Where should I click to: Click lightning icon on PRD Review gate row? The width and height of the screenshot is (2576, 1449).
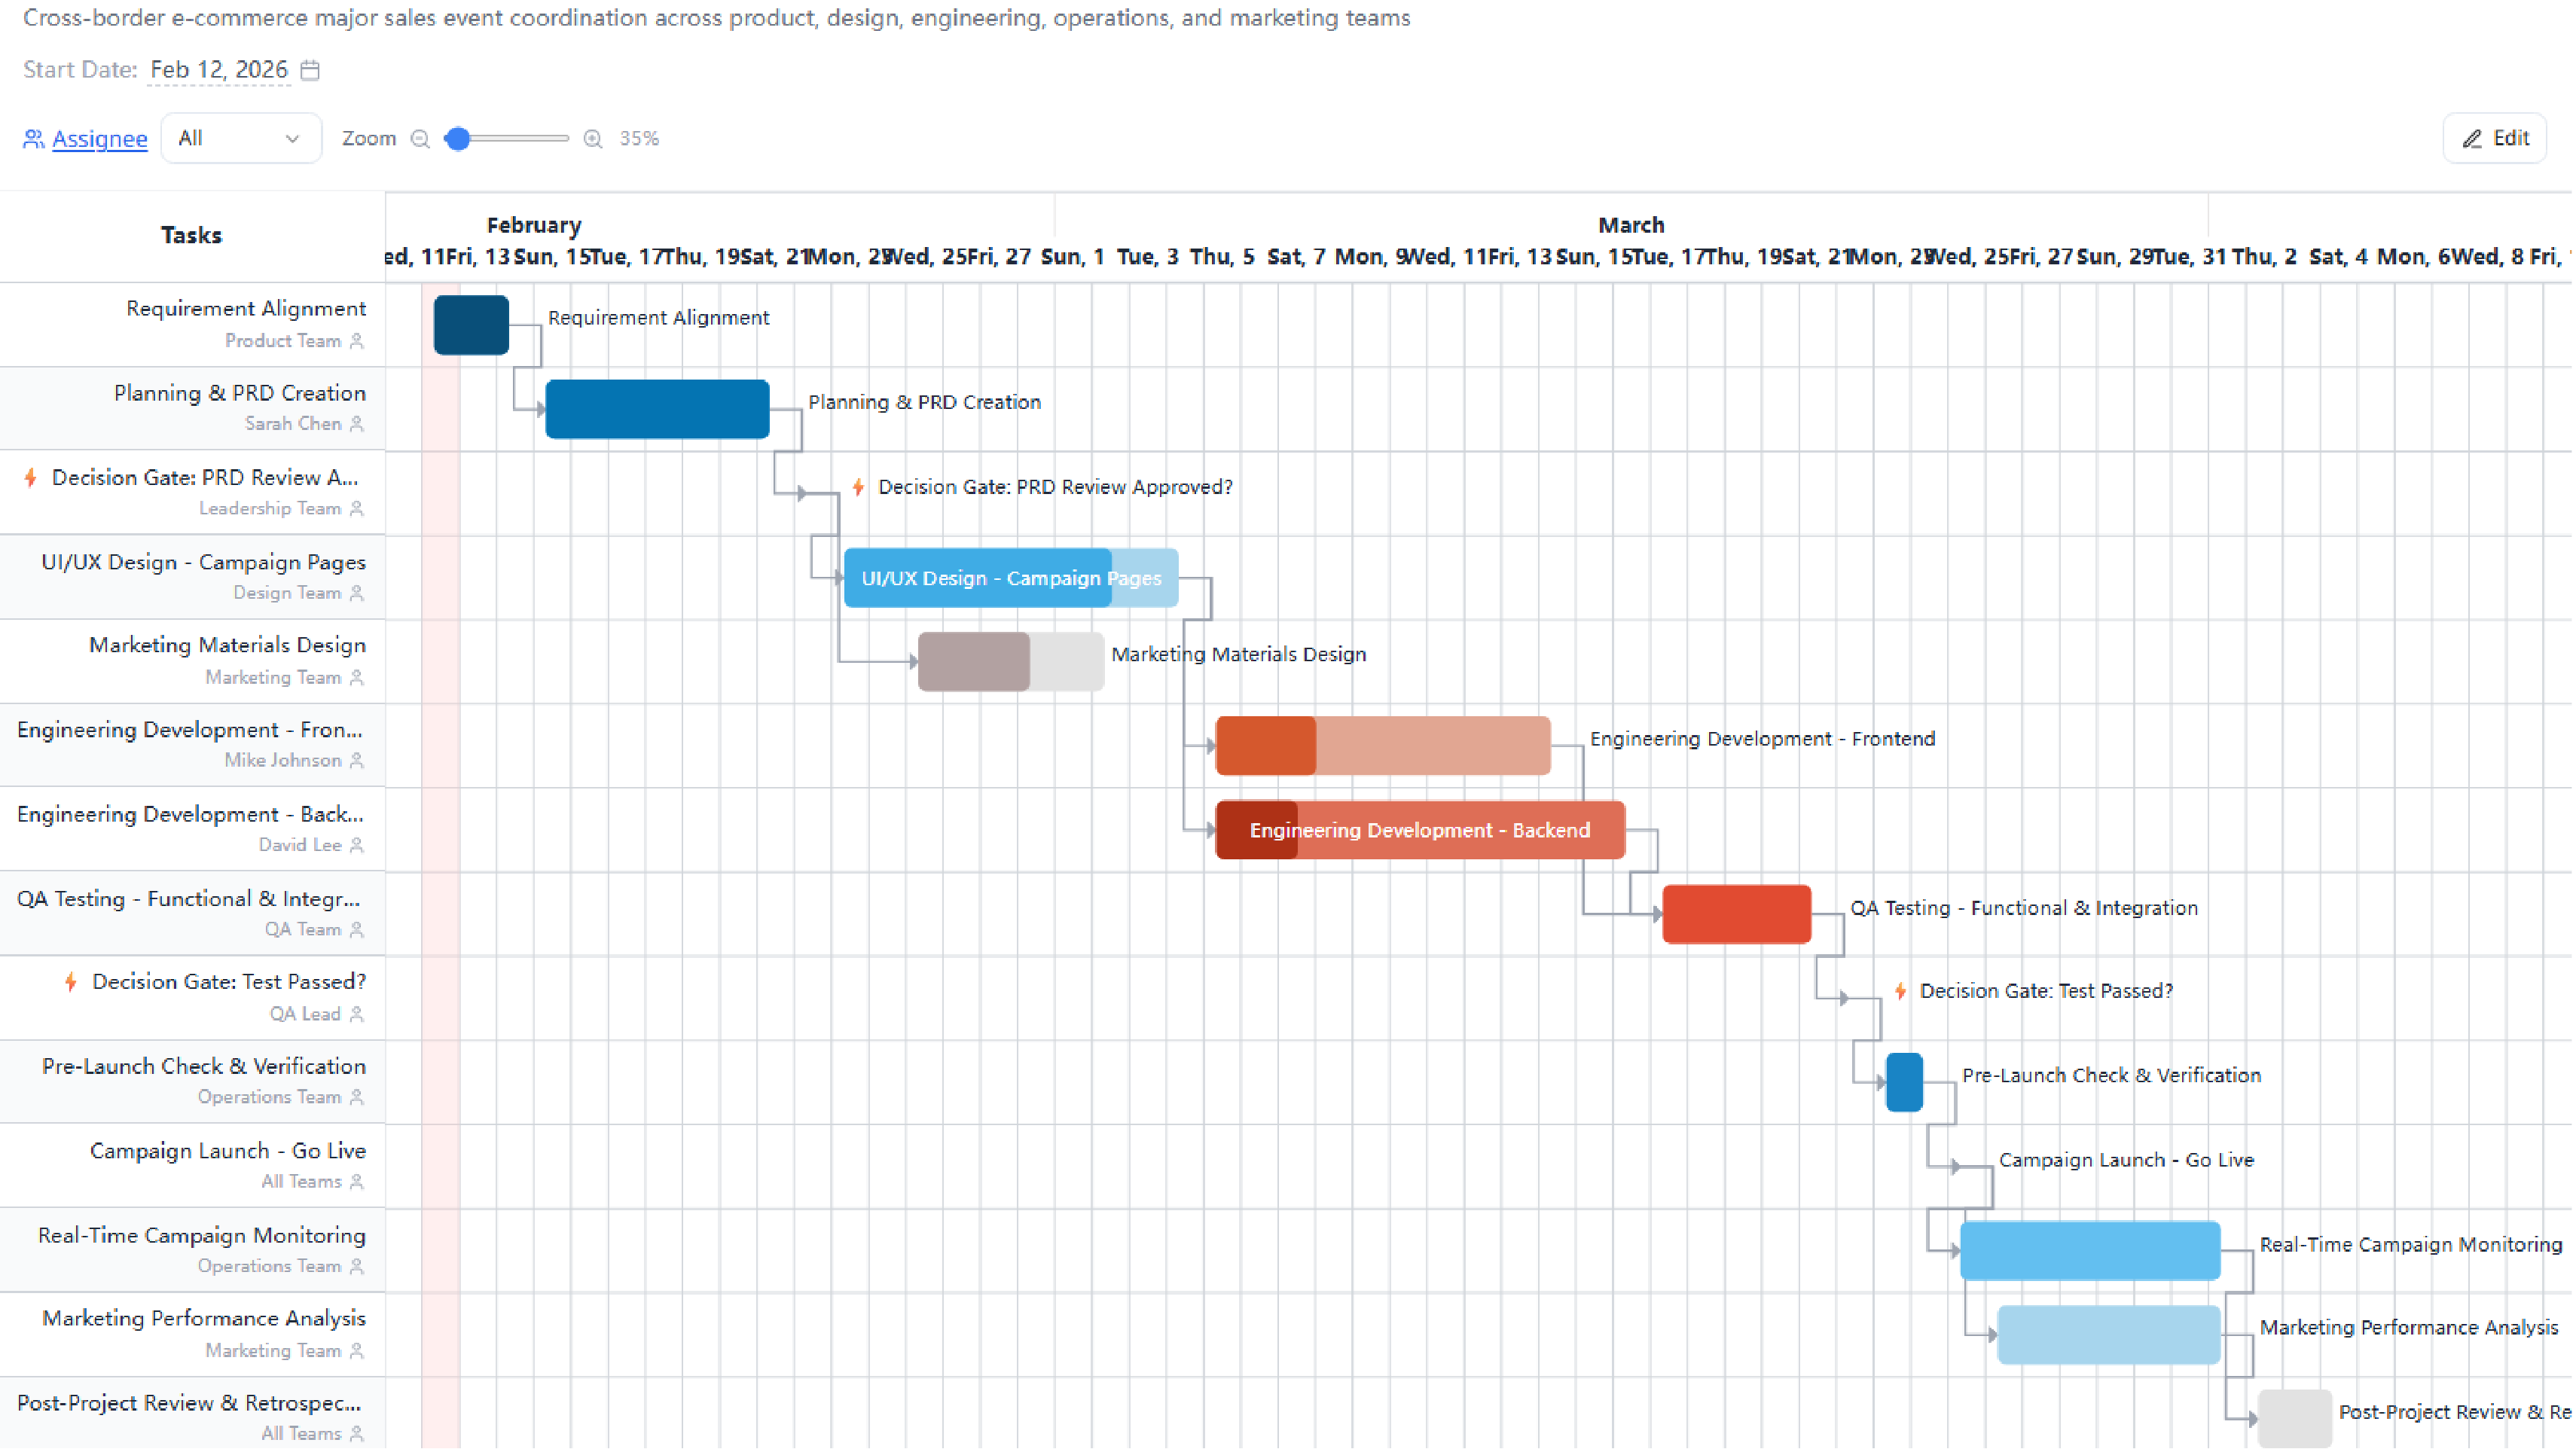(31, 477)
